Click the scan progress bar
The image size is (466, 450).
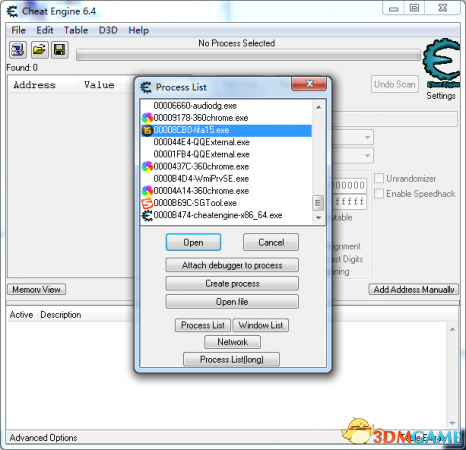(x=248, y=55)
